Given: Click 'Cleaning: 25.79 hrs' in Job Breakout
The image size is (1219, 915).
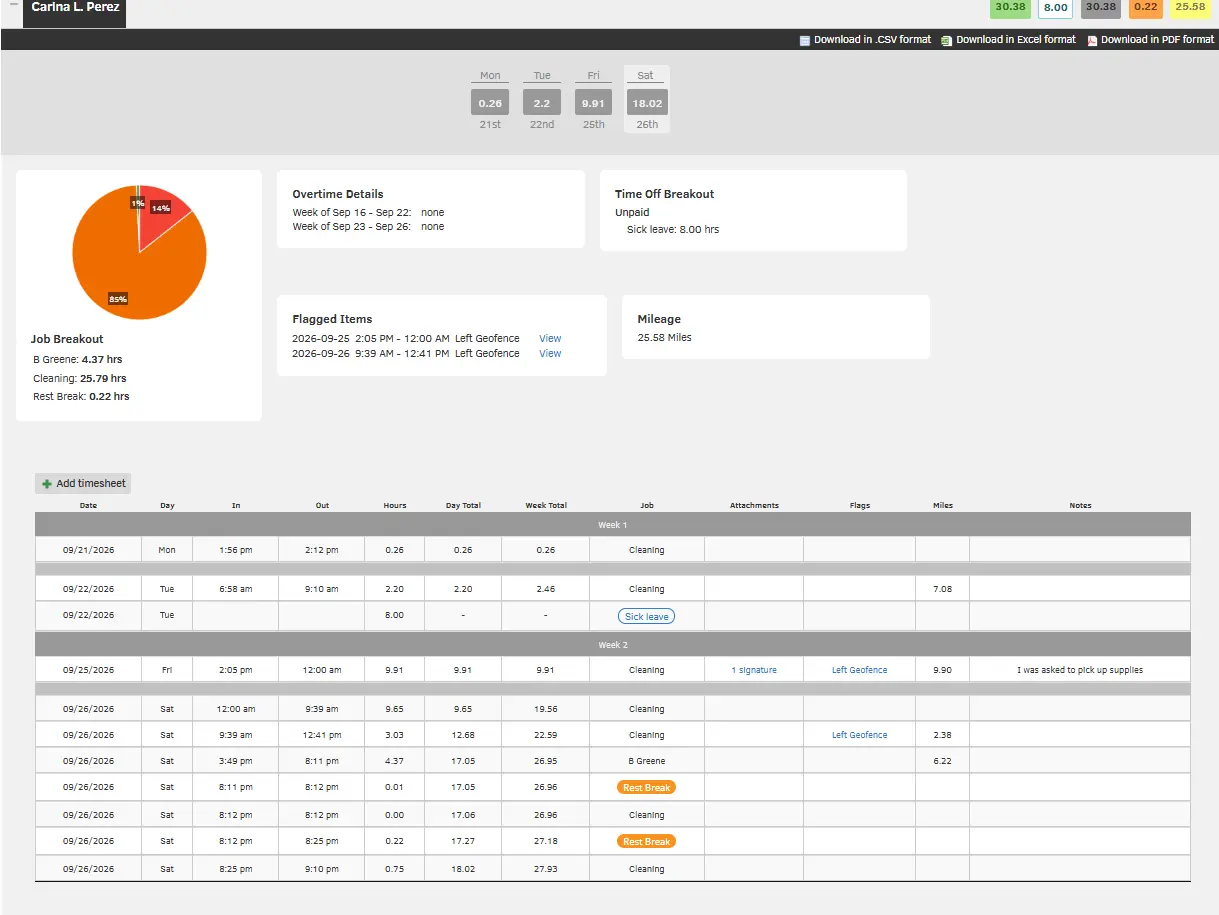Looking at the screenshot, I should point(80,379).
